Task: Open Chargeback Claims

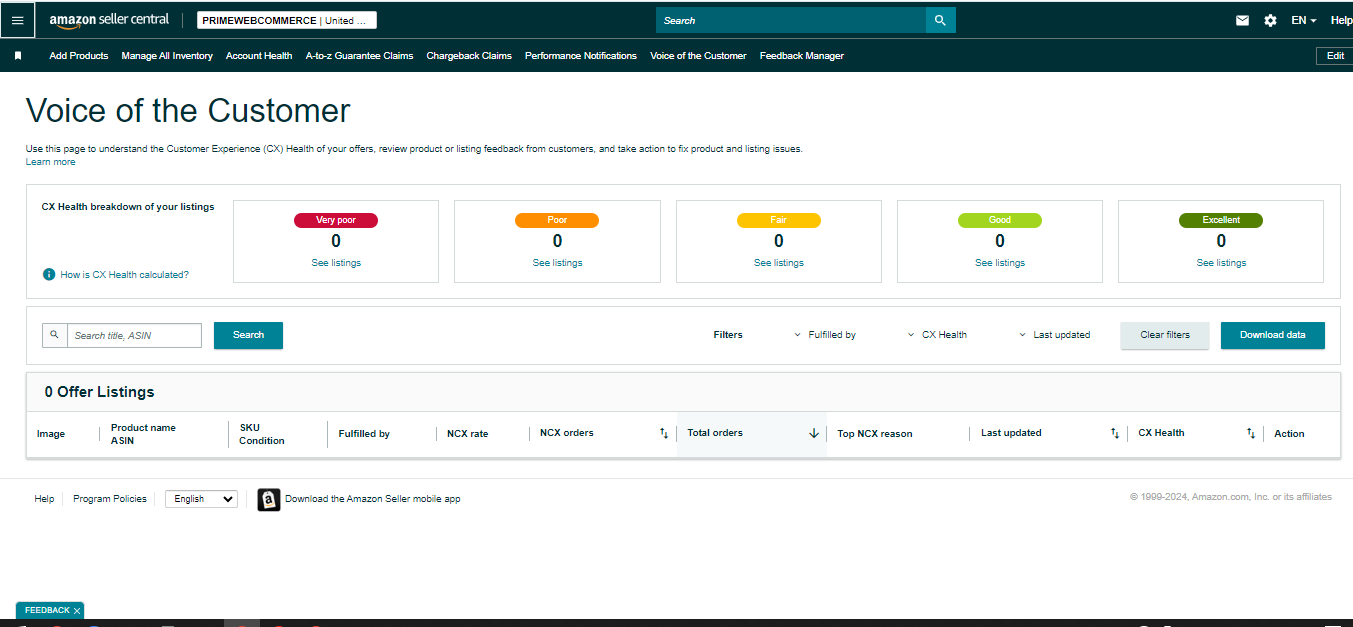Action: (469, 56)
